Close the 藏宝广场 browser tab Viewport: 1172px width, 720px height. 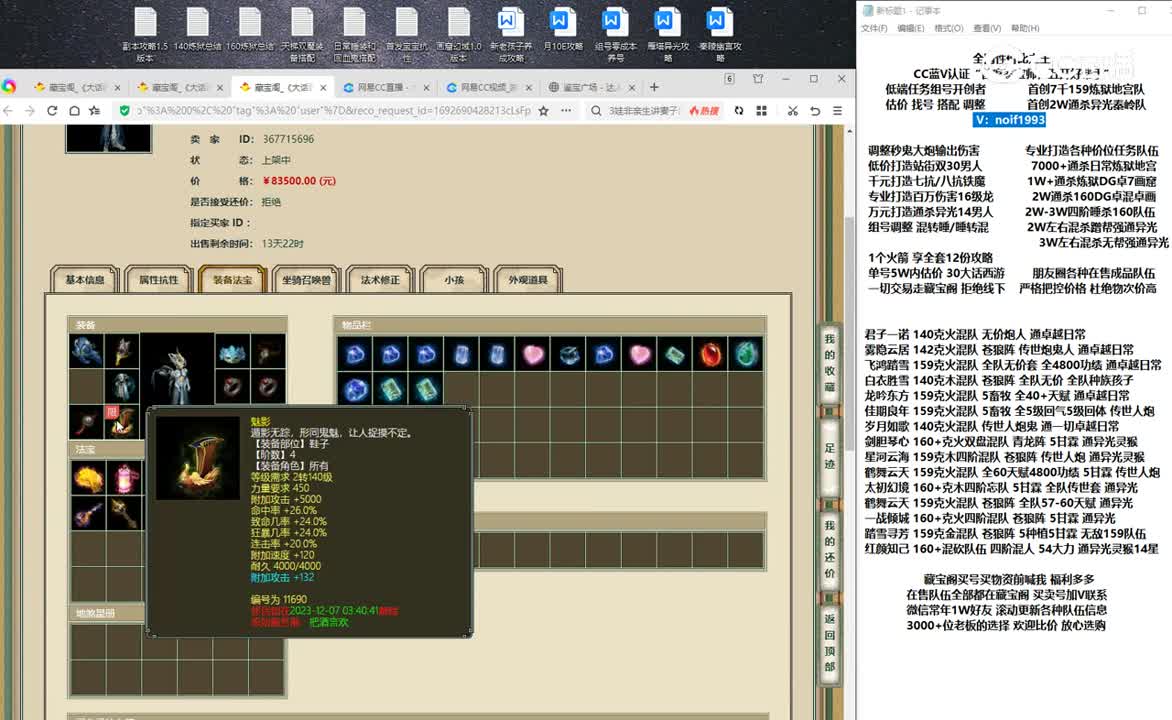coord(632,87)
